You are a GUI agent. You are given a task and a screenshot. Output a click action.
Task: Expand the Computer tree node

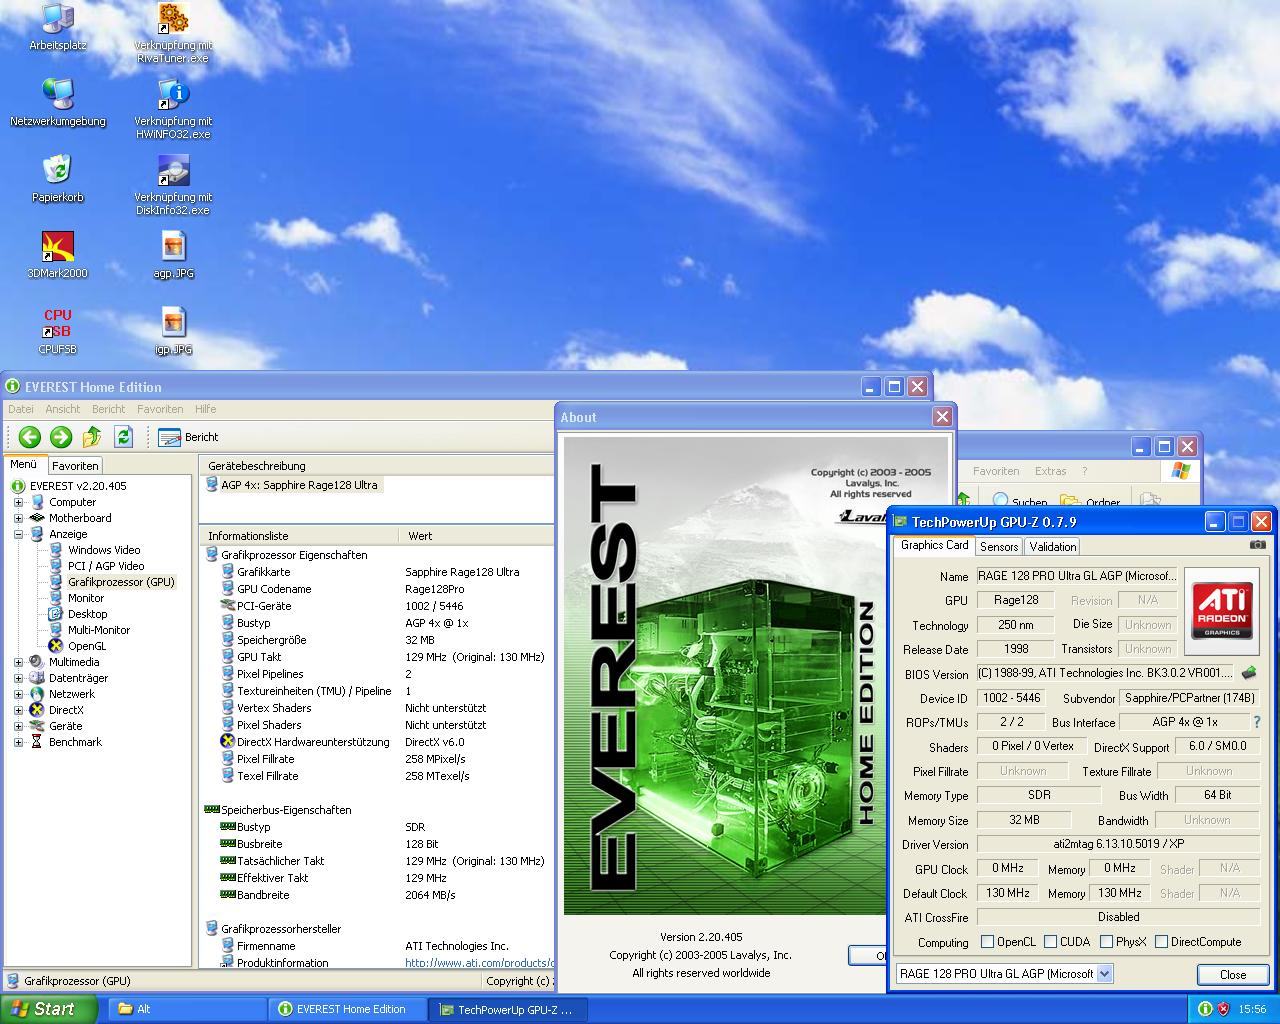point(18,502)
